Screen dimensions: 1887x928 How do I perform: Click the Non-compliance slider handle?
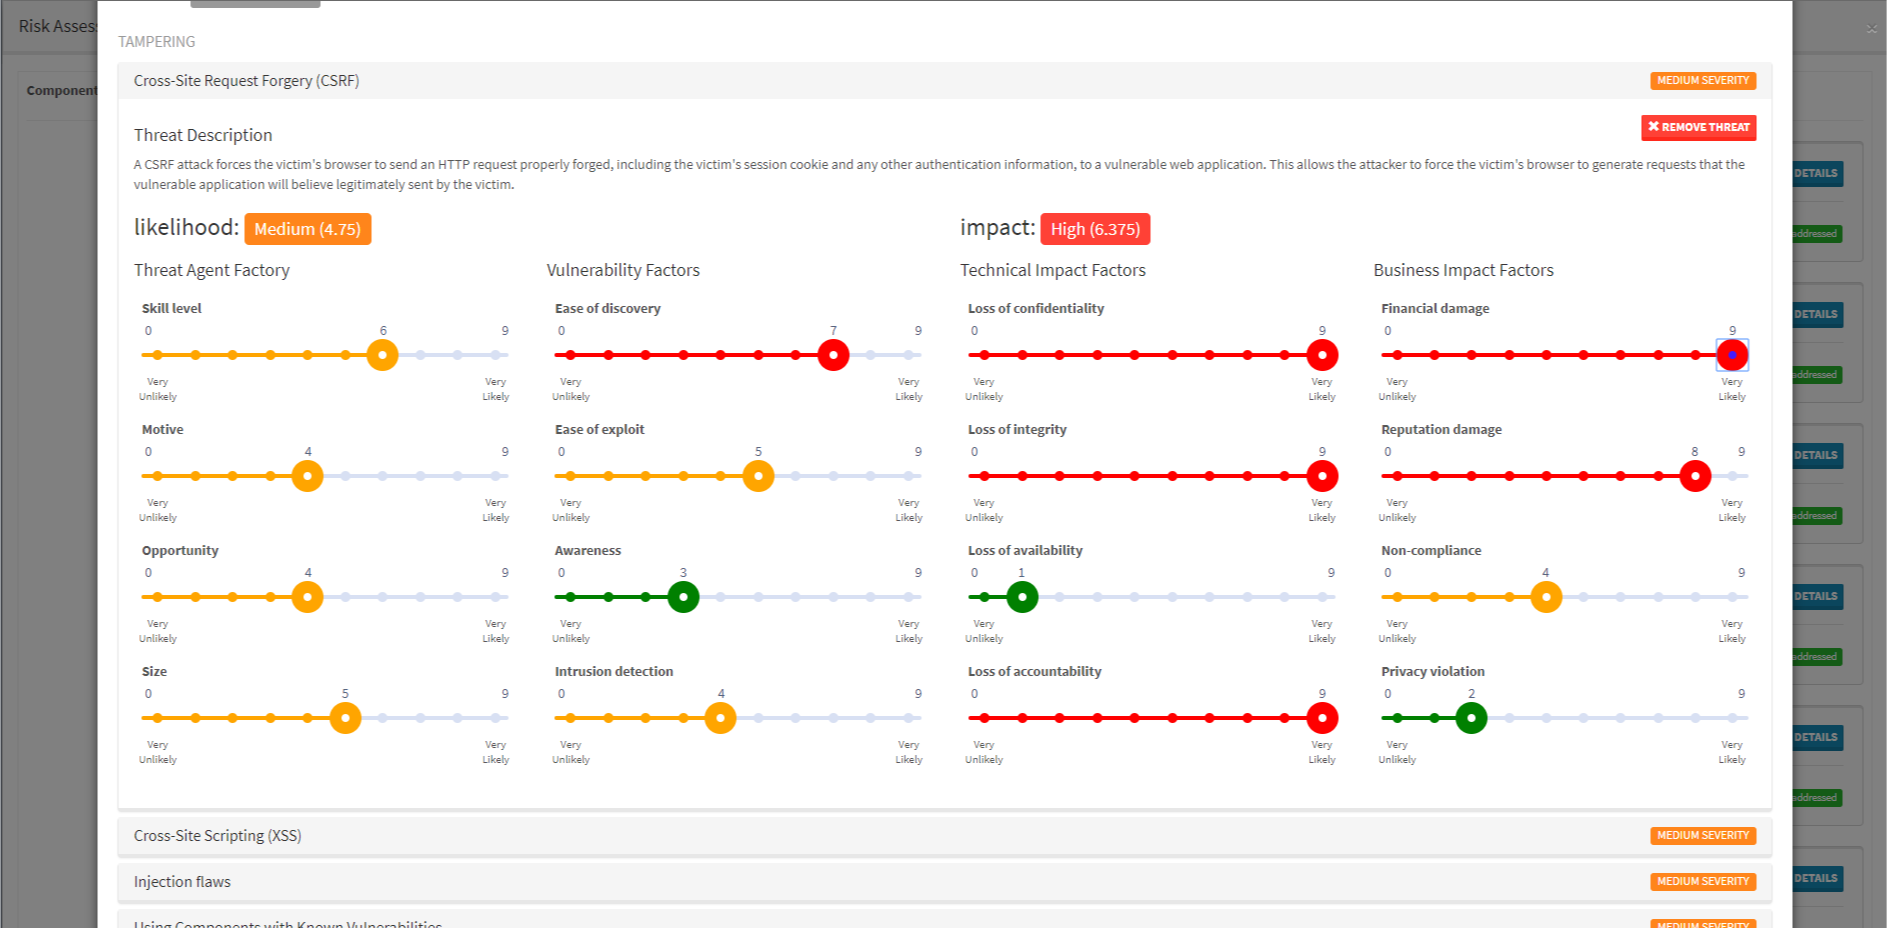point(1546,597)
